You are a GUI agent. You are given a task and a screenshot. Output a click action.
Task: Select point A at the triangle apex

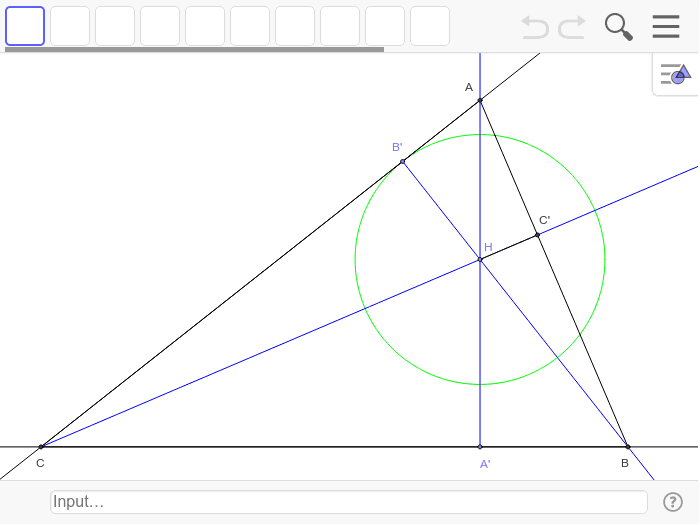click(480, 100)
